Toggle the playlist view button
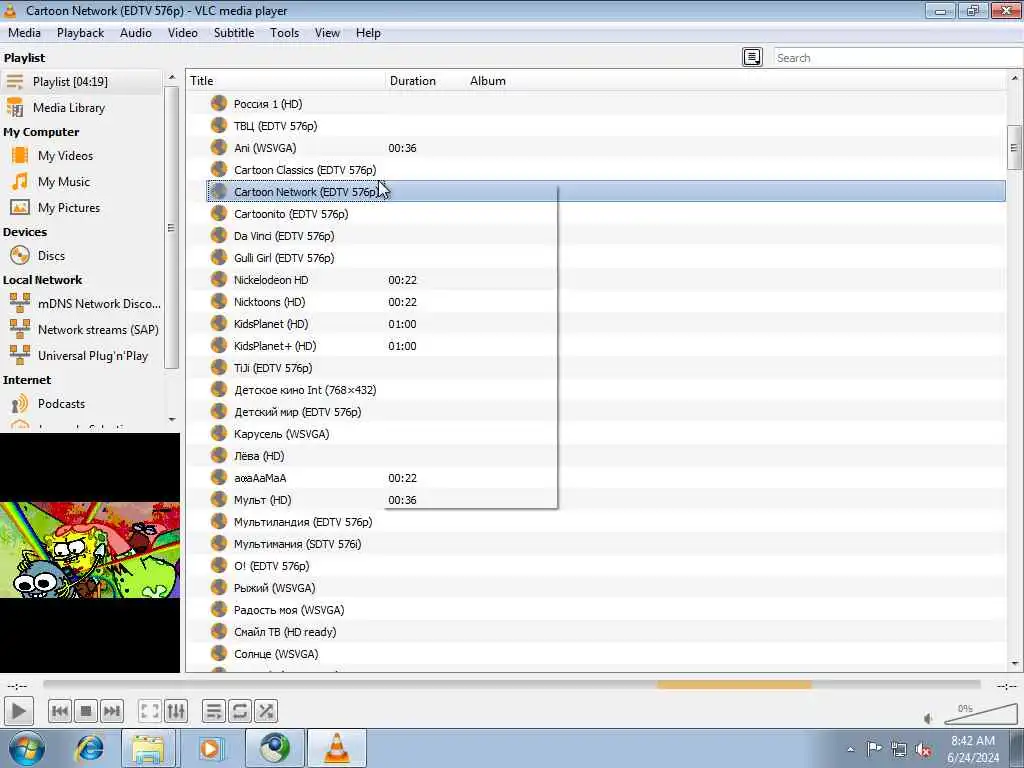 coord(214,711)
